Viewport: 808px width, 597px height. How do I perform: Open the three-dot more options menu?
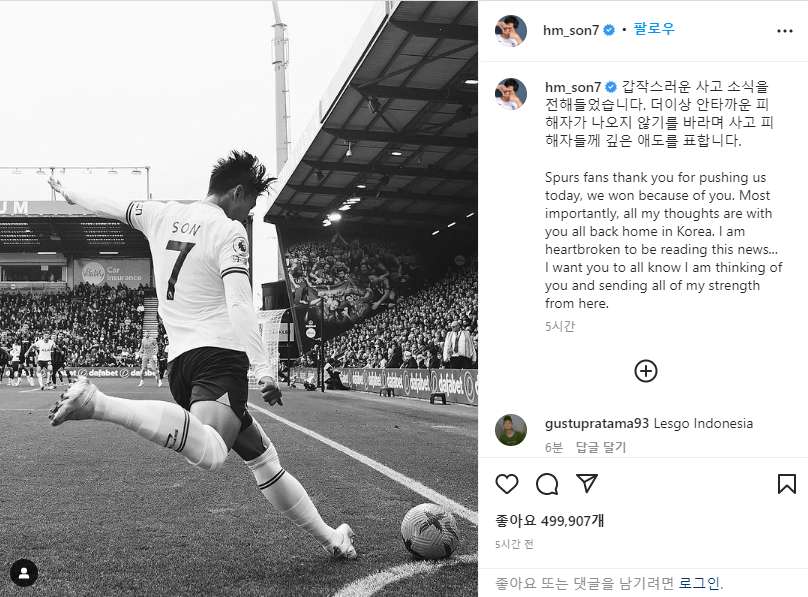[784, 31]
